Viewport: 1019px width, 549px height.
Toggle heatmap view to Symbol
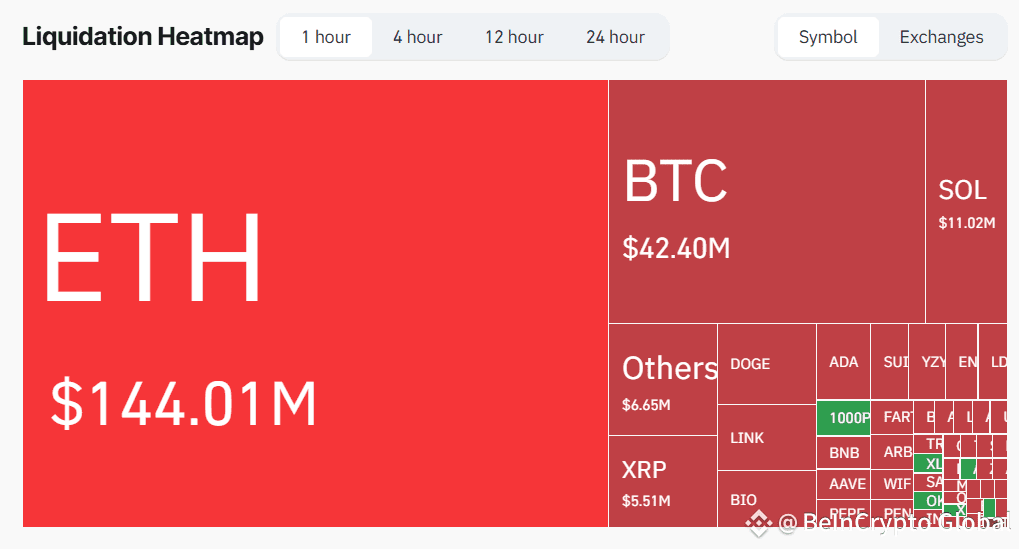tap(828, 37)
